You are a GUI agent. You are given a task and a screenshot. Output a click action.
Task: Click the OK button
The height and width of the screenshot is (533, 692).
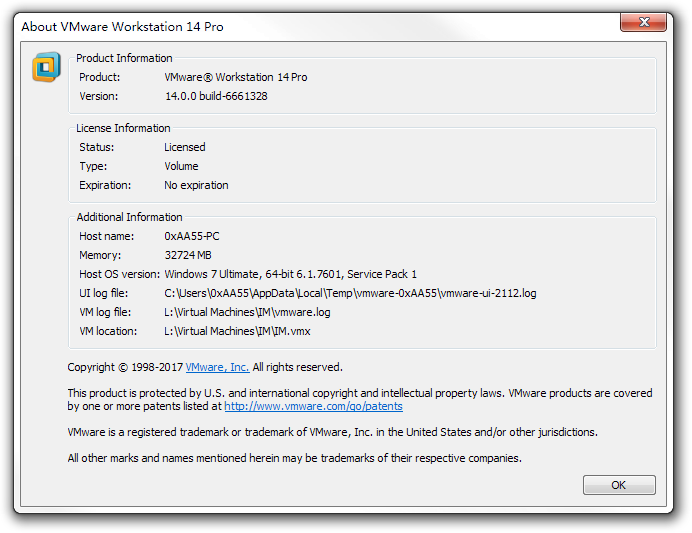pos(619,485)
